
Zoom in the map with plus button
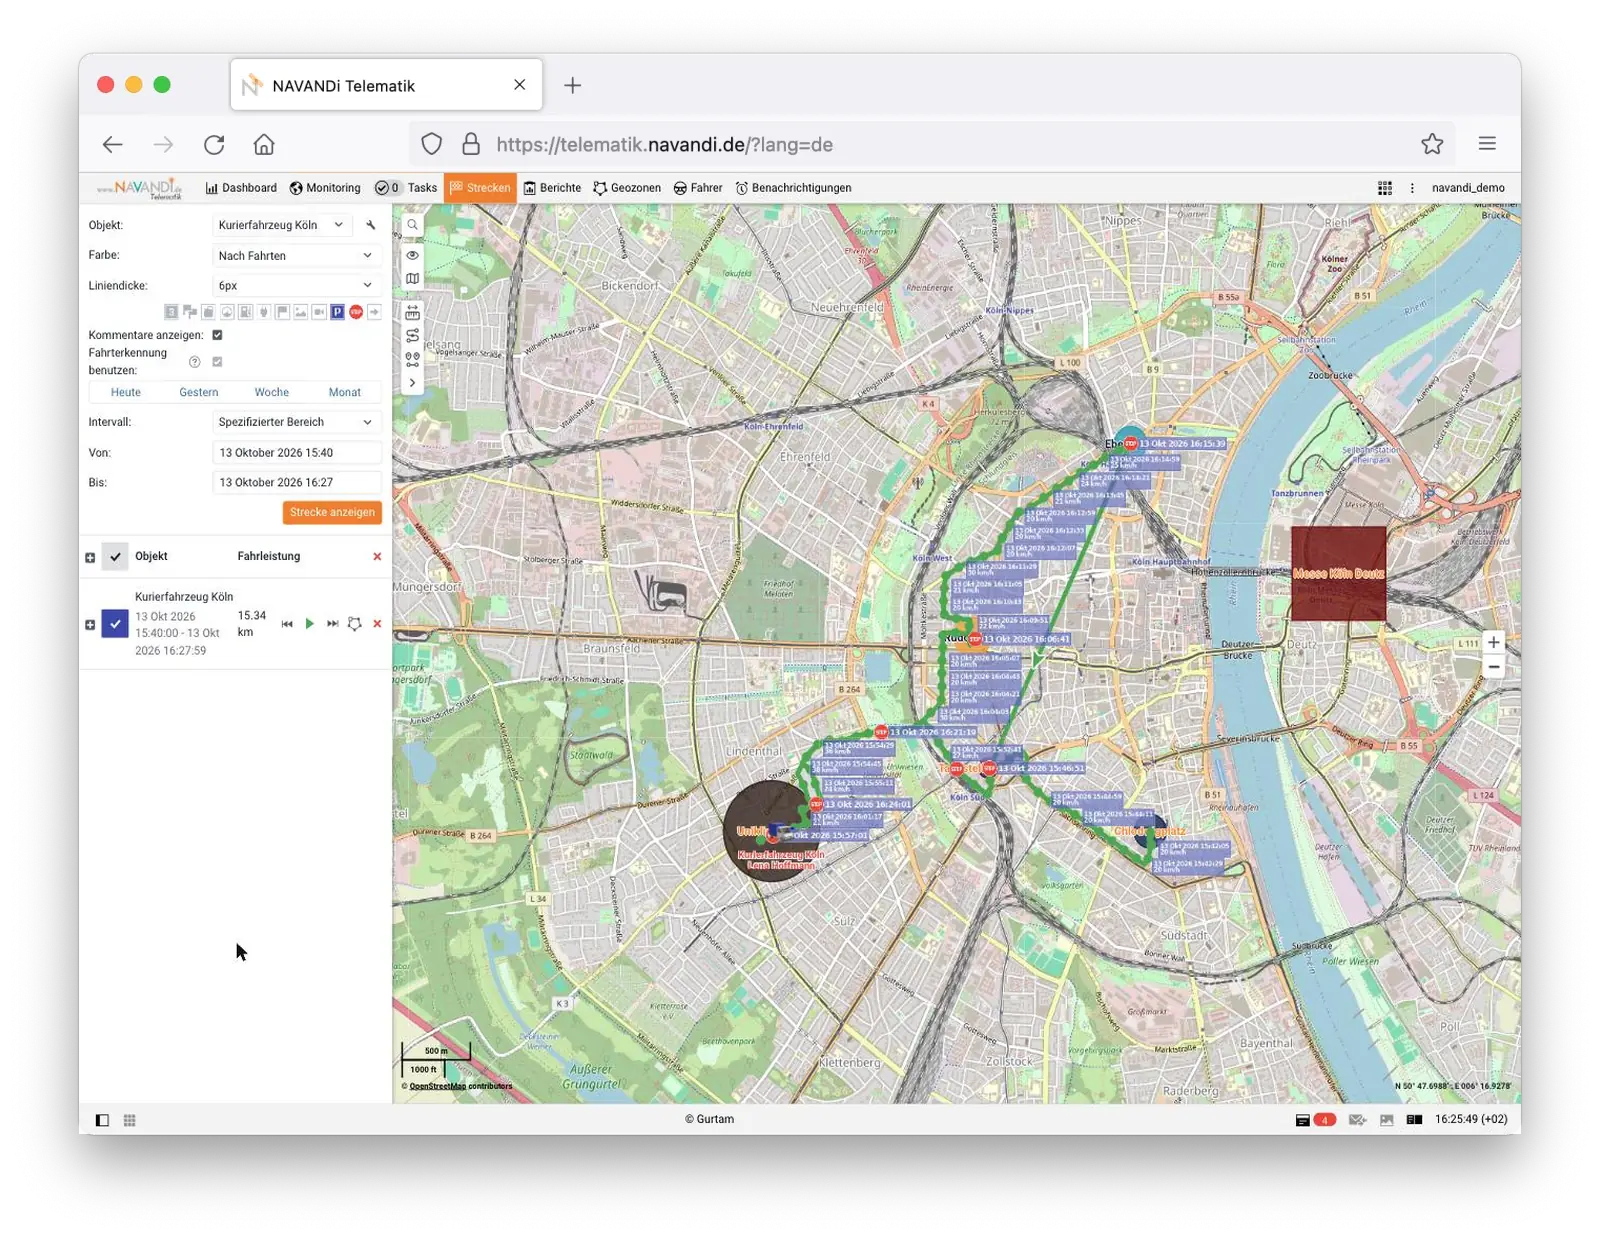pyautogui.click(x=1493, y=643)
